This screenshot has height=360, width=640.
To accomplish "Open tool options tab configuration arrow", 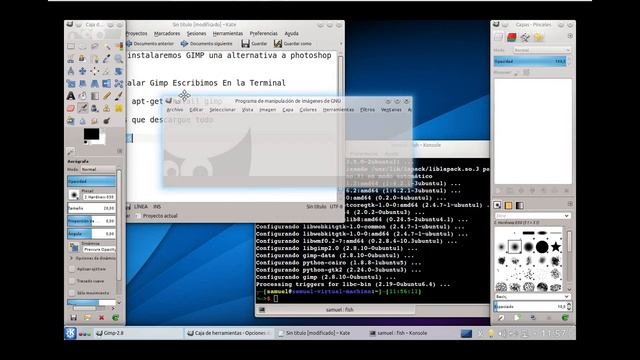I will (x=120, y=151).
